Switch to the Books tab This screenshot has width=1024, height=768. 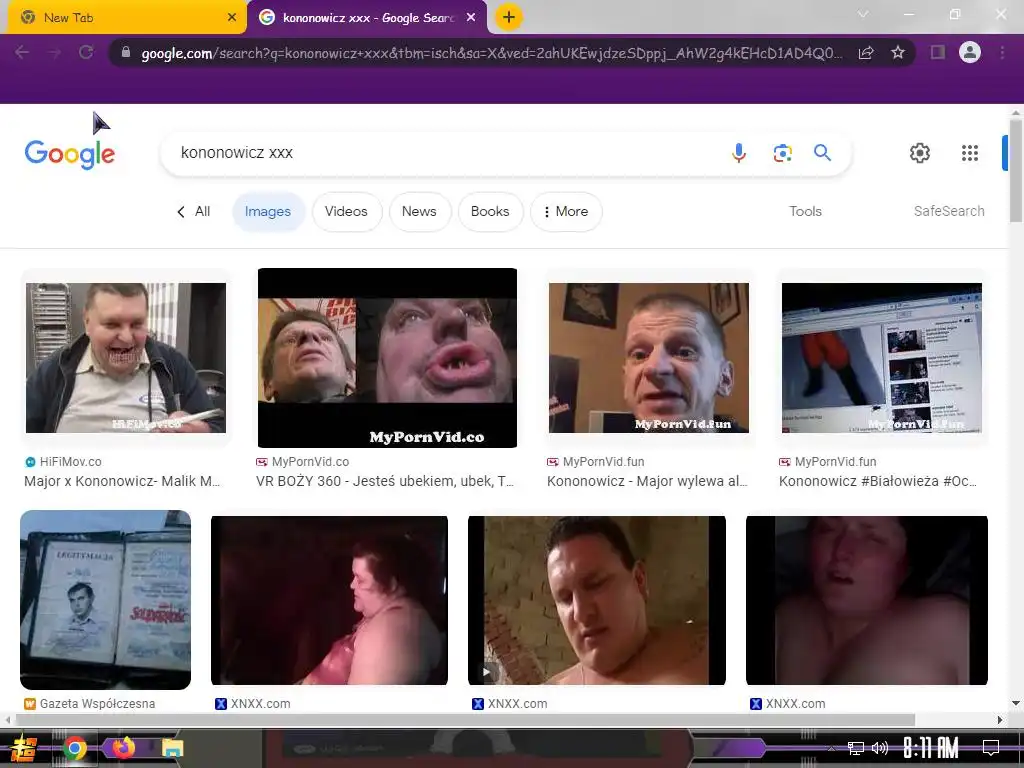(x=490, y=212)
